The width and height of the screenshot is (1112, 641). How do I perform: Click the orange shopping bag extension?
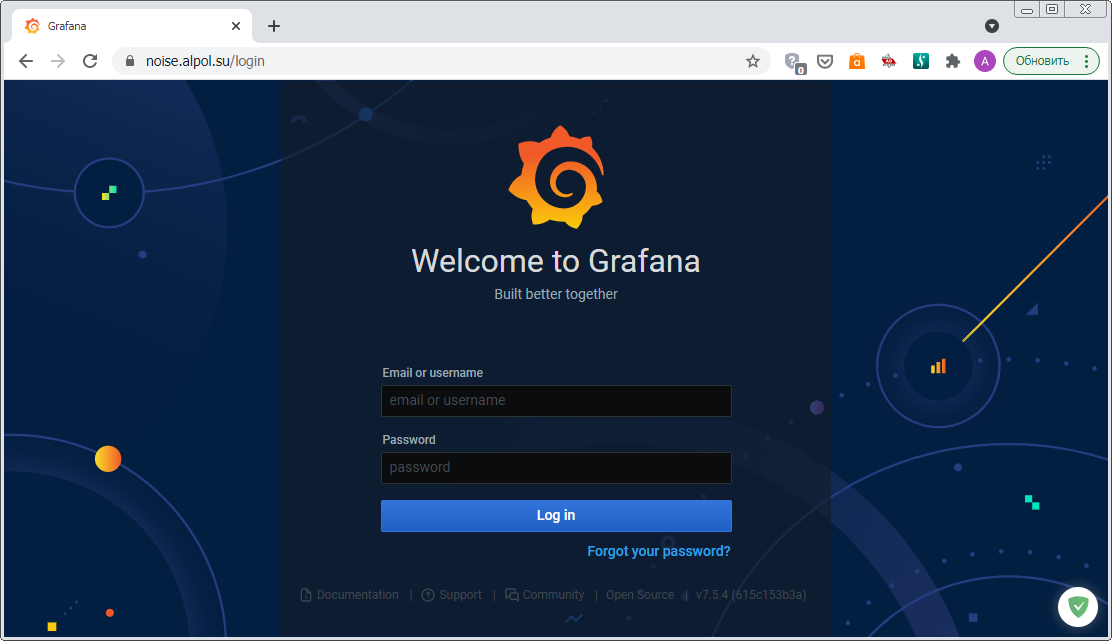[x=856, y=61]
